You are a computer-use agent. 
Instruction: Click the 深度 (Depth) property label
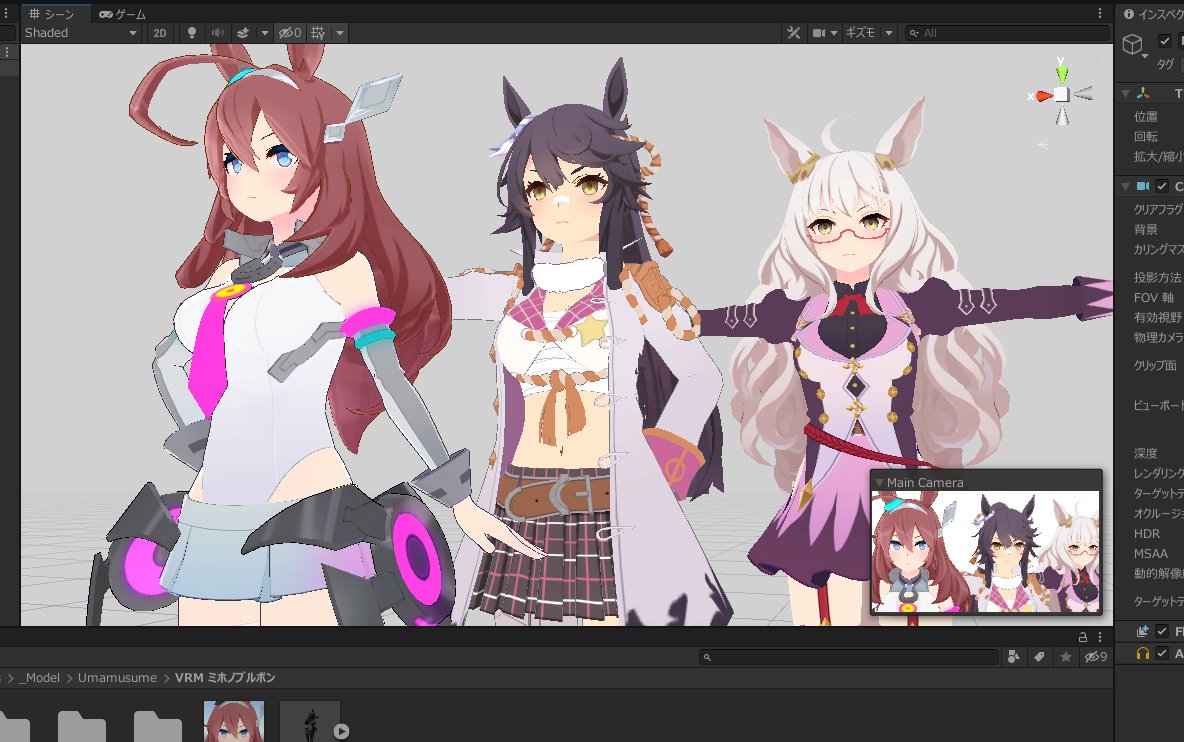[x=1145, y=453]
